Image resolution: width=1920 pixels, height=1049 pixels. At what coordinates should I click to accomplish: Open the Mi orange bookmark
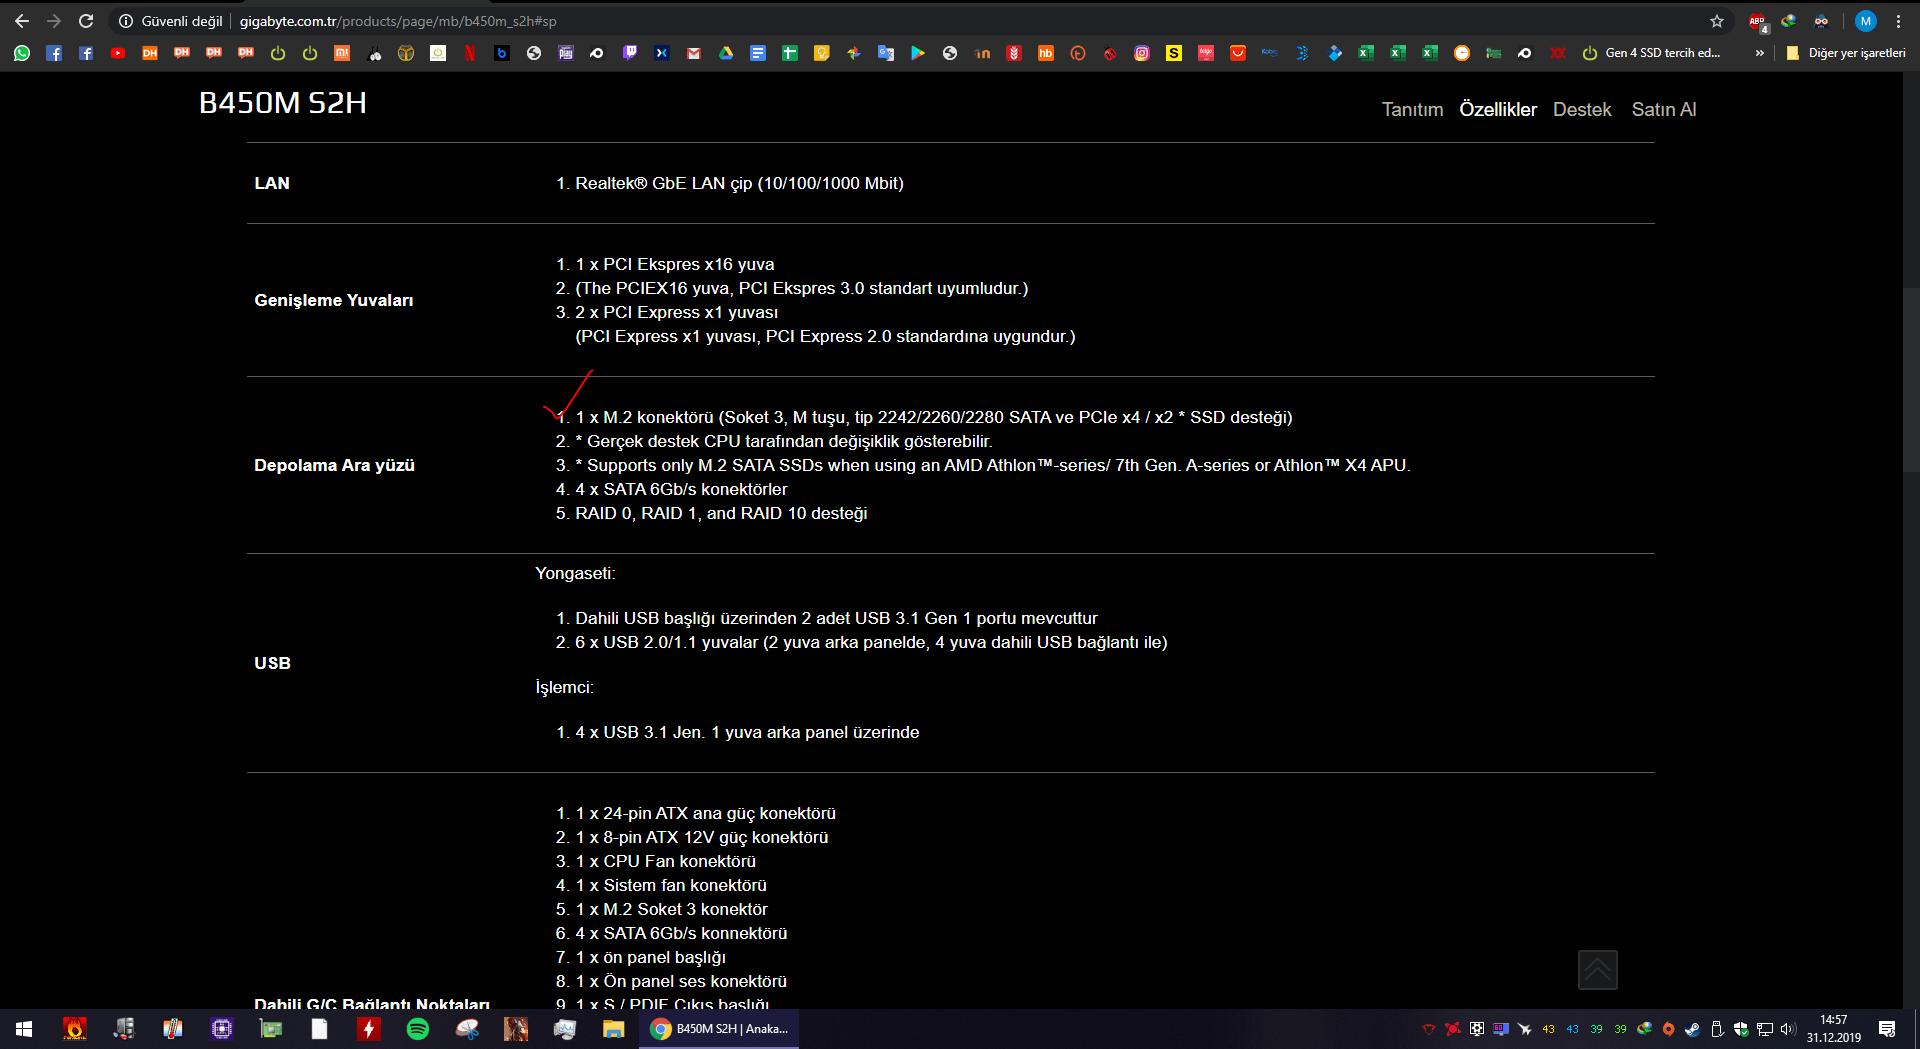(x=342, y=53)
